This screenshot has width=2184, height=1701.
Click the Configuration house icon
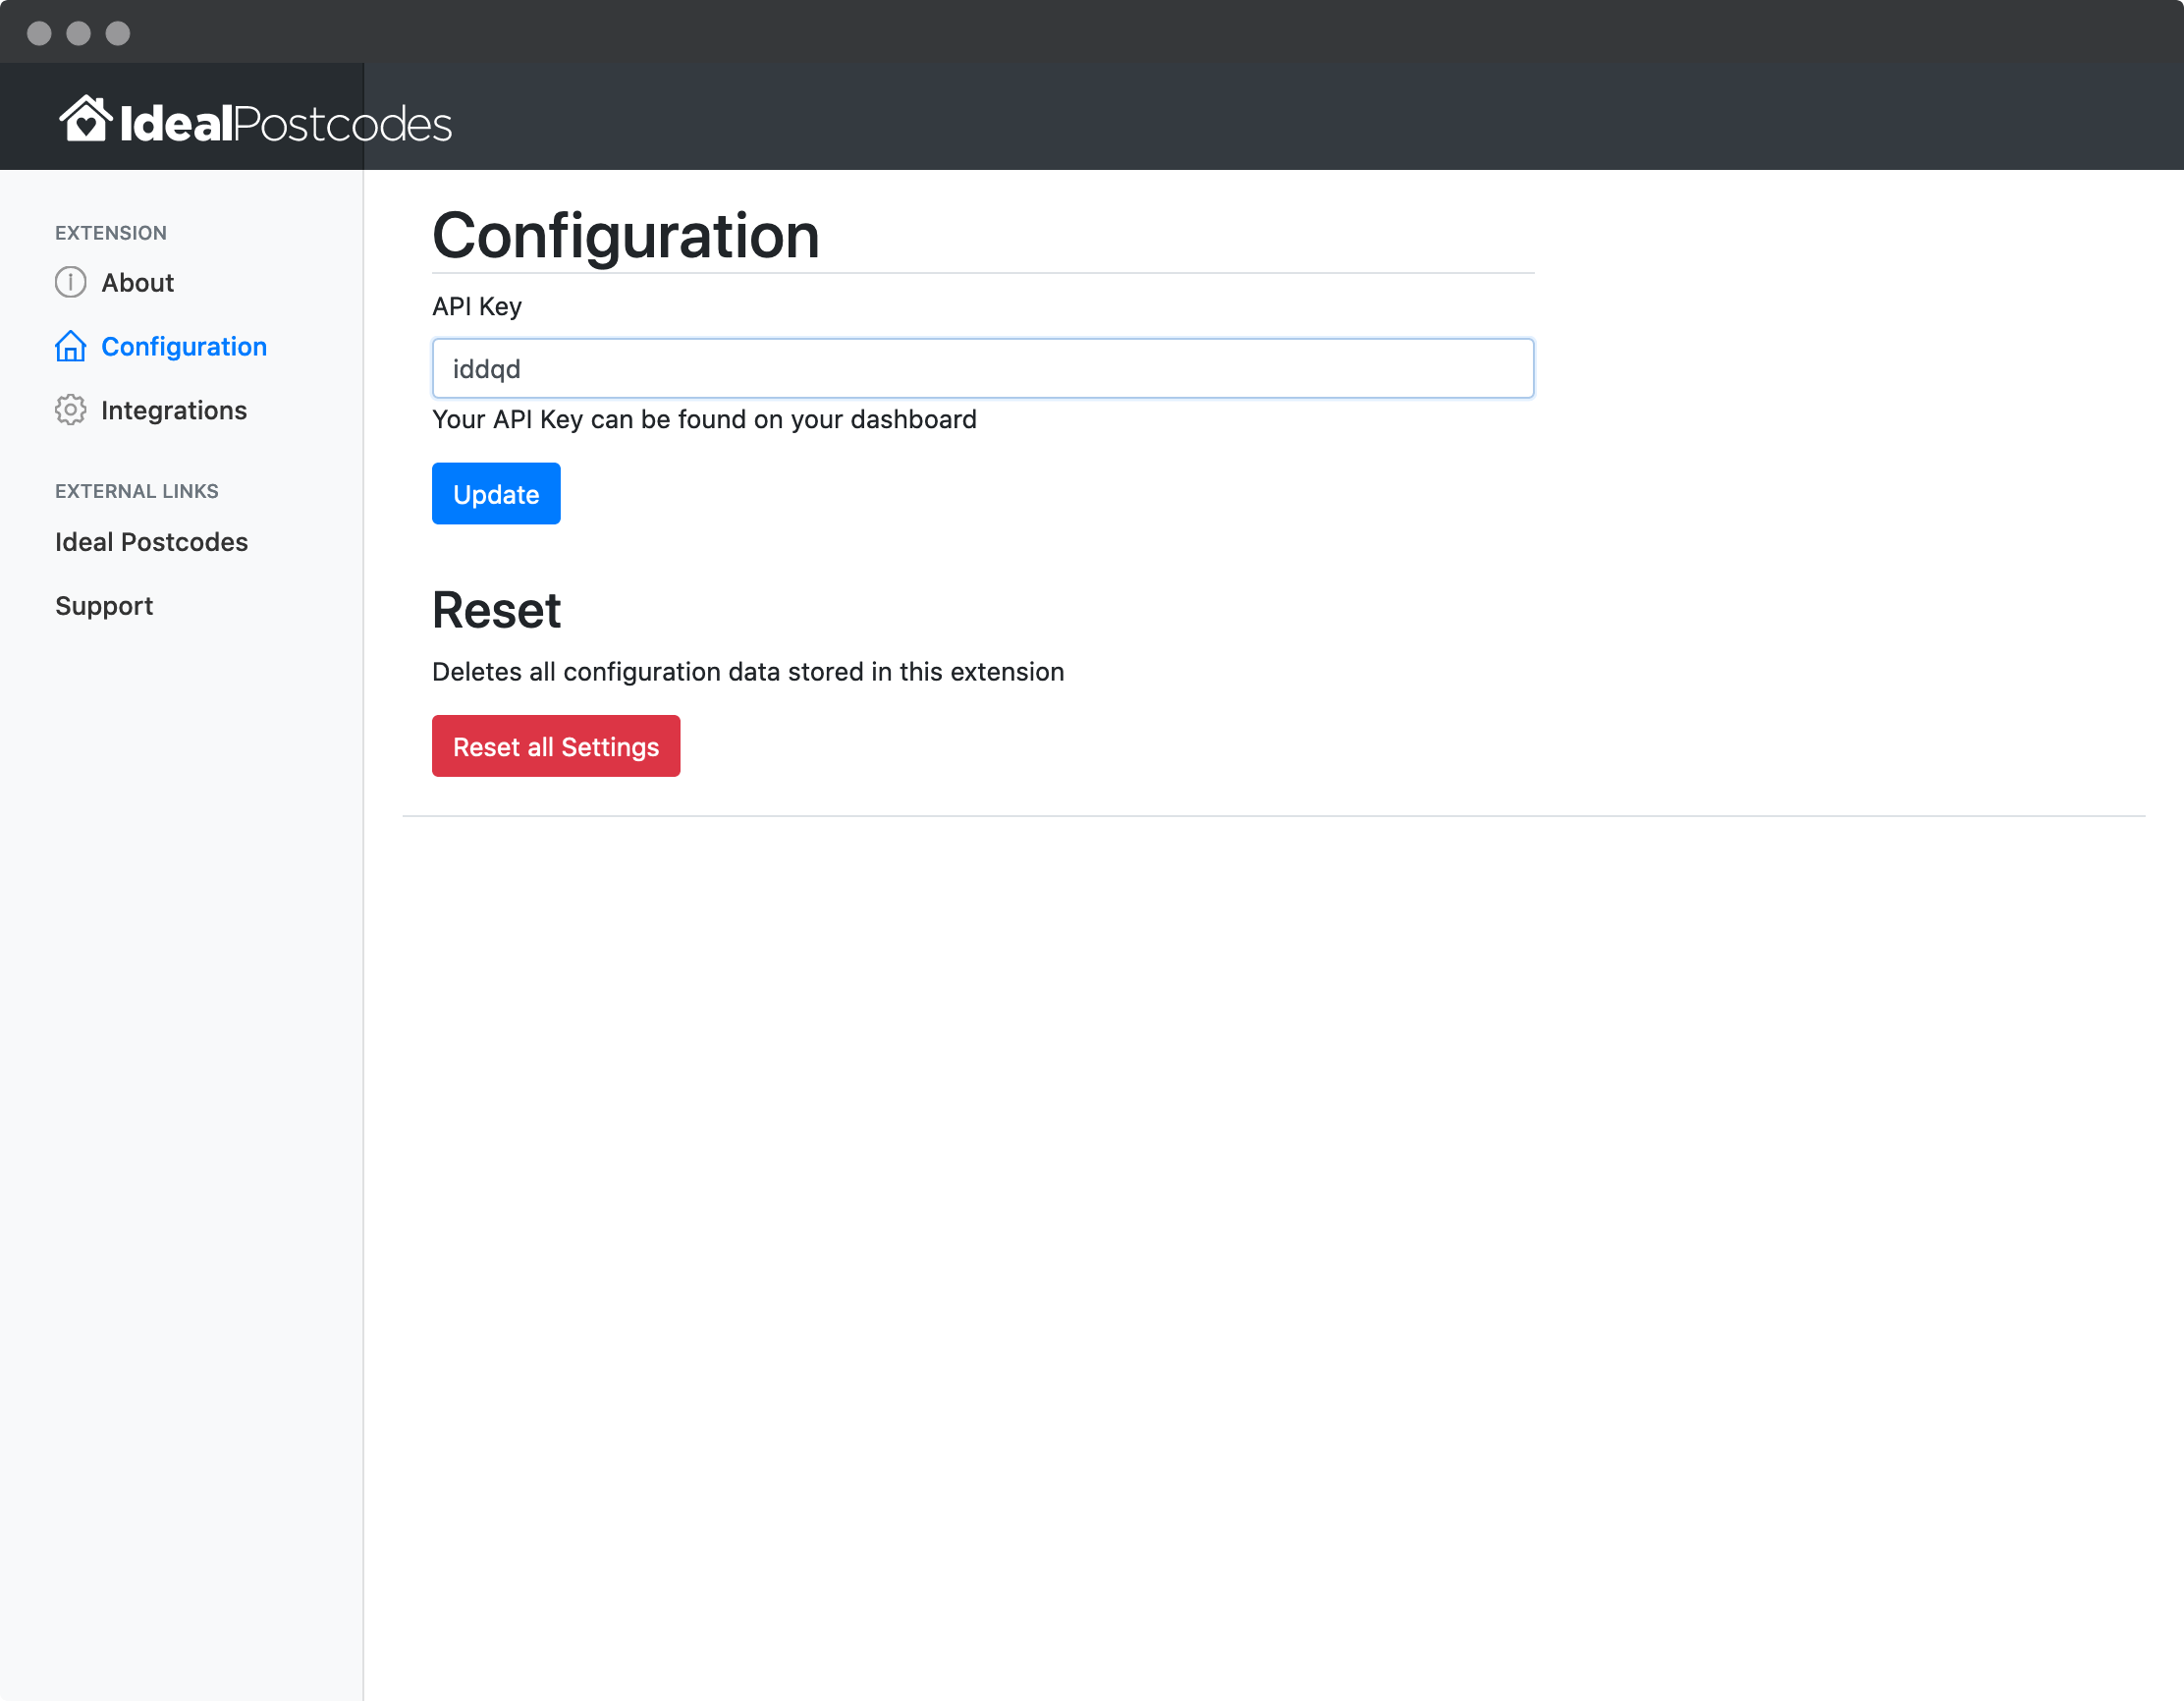[x=69, y=346]
